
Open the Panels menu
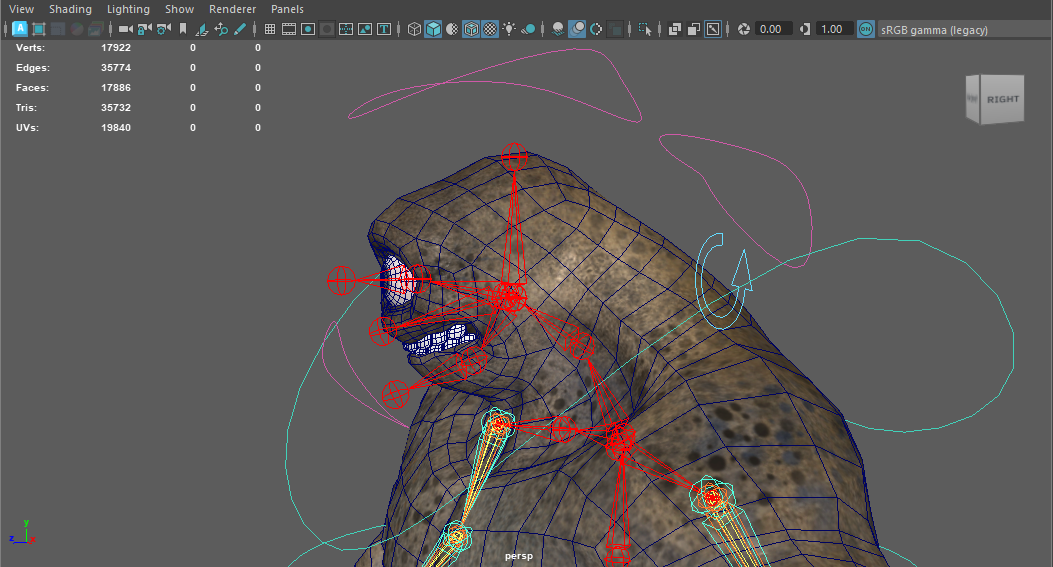[287, 9]
